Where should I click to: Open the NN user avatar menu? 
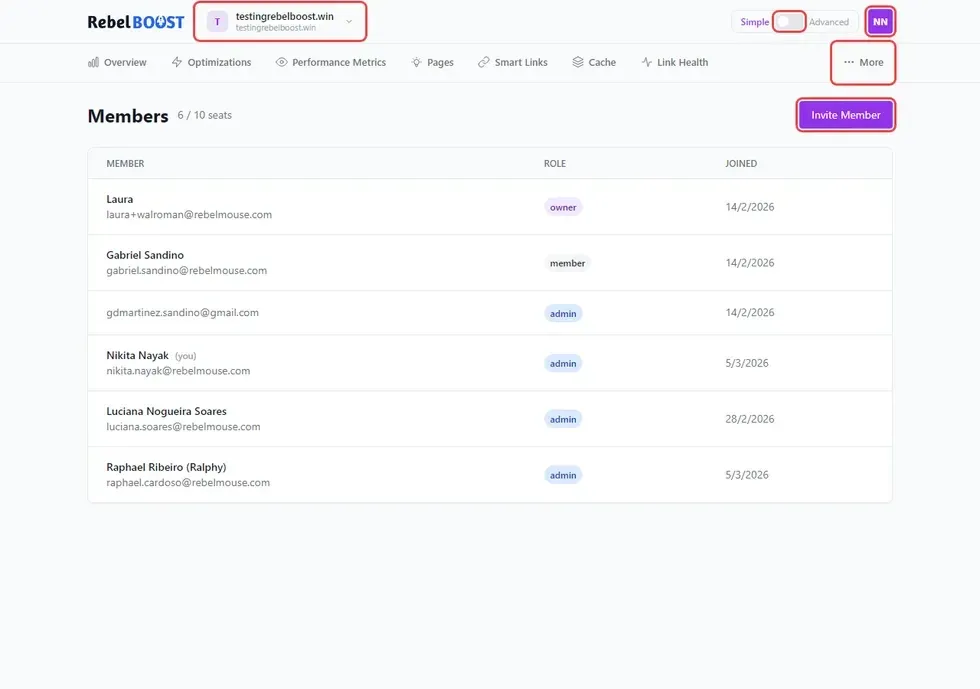coord(880,22)
